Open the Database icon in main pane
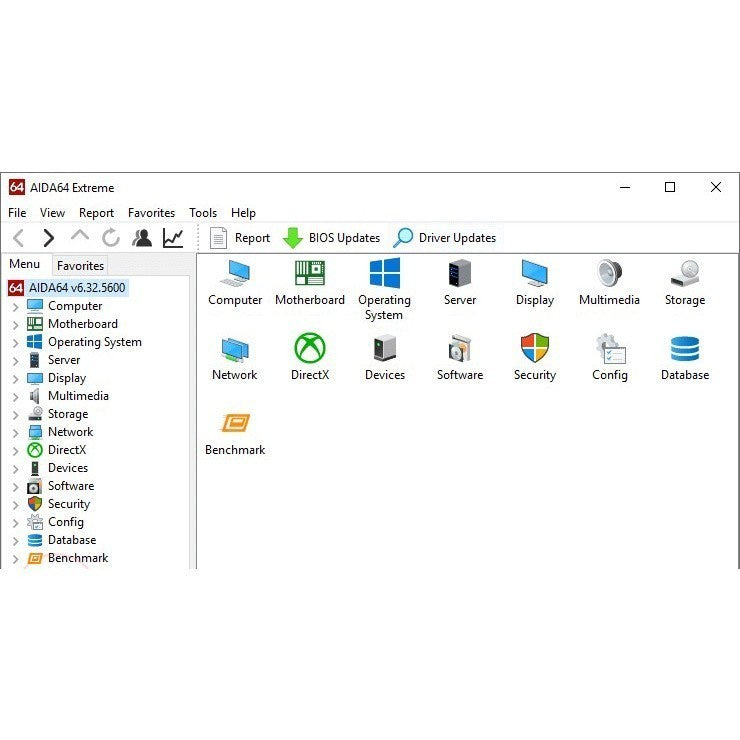 click(685, 349)
